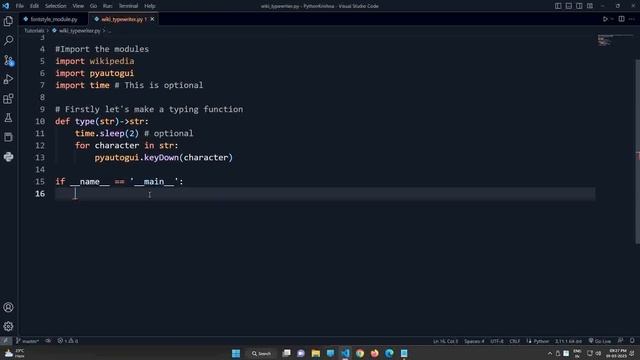Open the Help menu
640x360 pixels.
coord(150,6)
